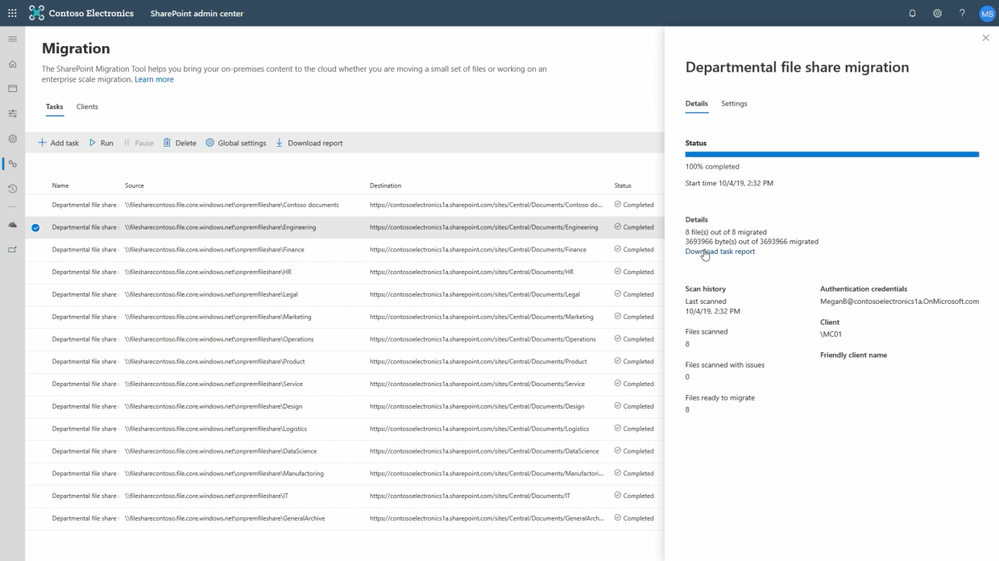Open the history clock icon in sidebar
Image resolution: width=999 pixels, height=561 pixels.
click(x=12, y=188)
